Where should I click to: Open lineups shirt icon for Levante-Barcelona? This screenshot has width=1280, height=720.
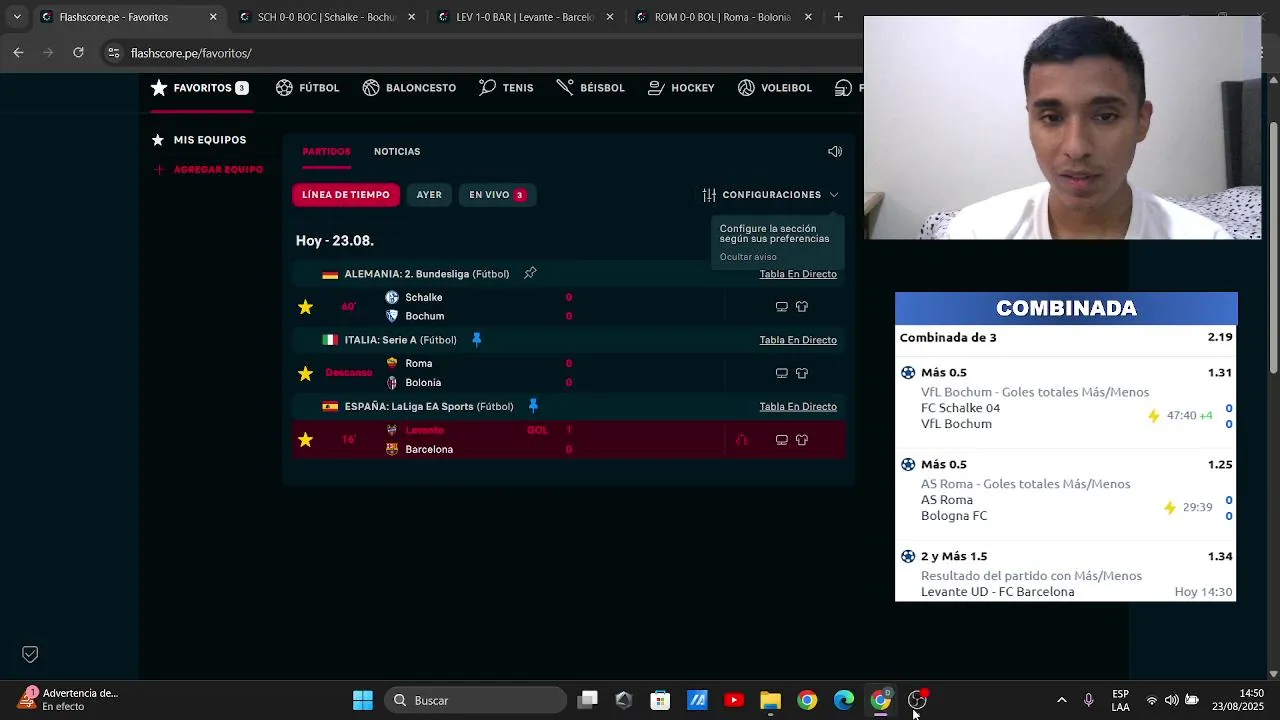pos(802,440)
